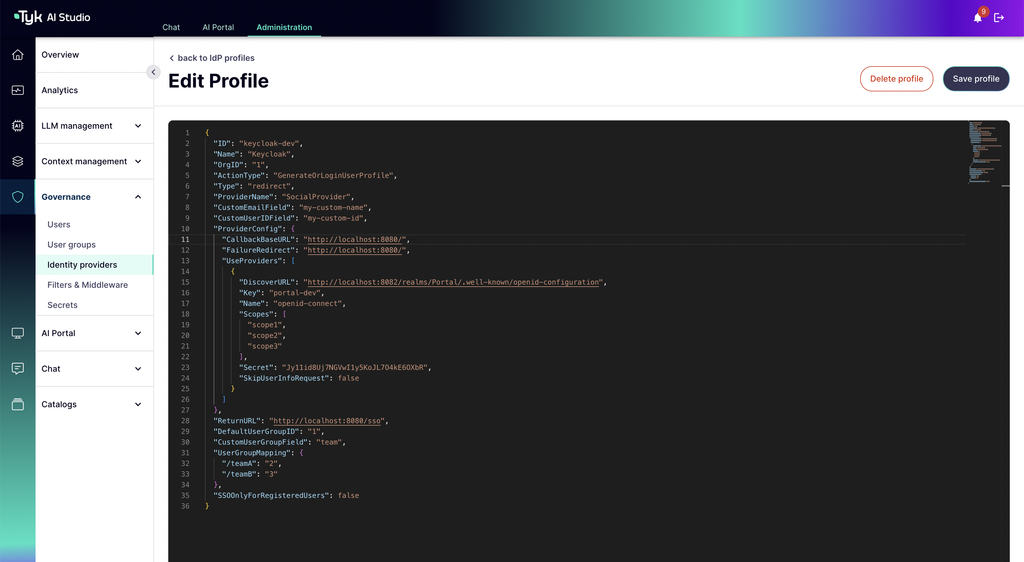
Task: Switch to the AI Portal top tab
Action: (x=218, y=27)
